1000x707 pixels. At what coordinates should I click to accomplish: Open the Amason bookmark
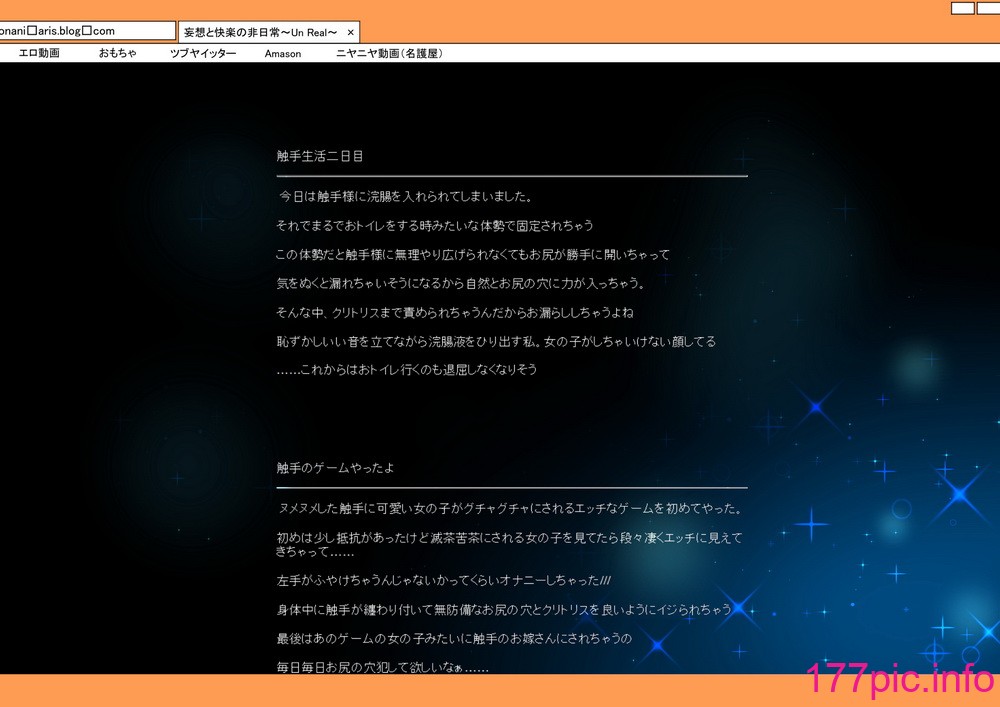click(x=283, y=54)
